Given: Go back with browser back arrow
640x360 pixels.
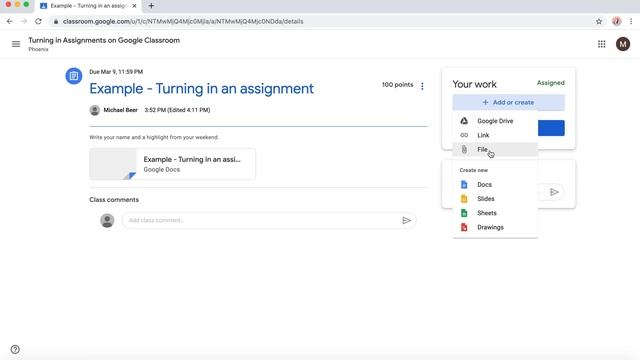Looking at the screenshot, I should pos(10,21).
